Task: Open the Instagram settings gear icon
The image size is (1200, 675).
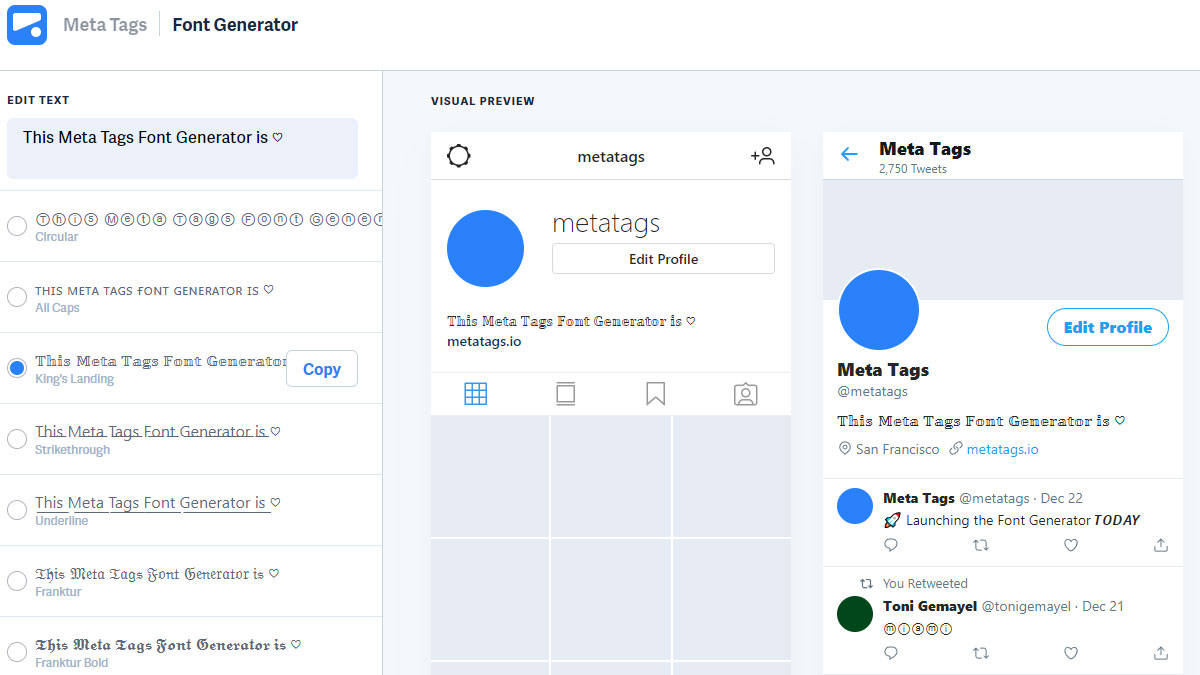Action: [x=459, y=156]
